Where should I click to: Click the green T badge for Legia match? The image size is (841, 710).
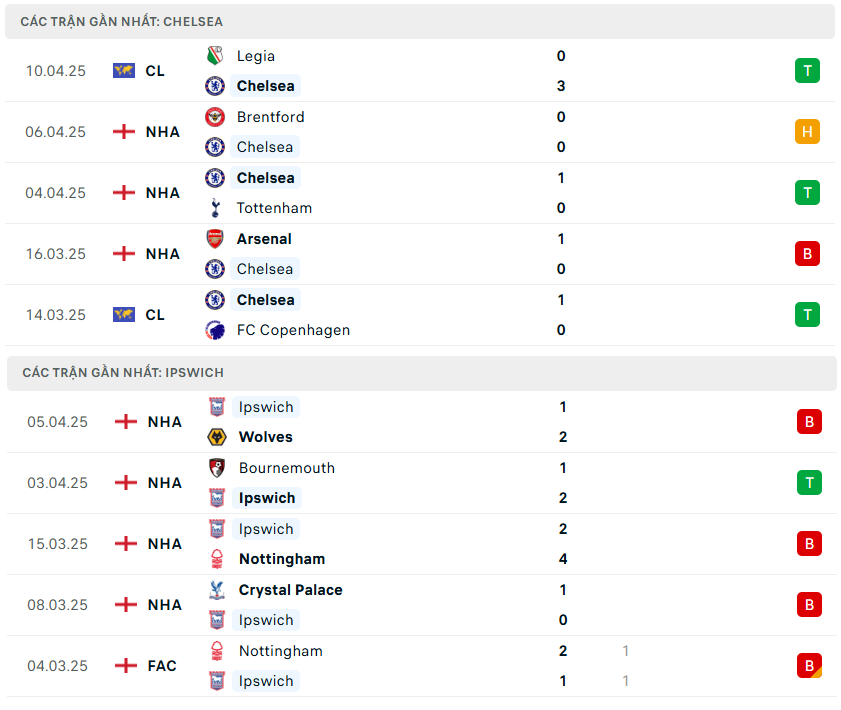tap(807, 70)
